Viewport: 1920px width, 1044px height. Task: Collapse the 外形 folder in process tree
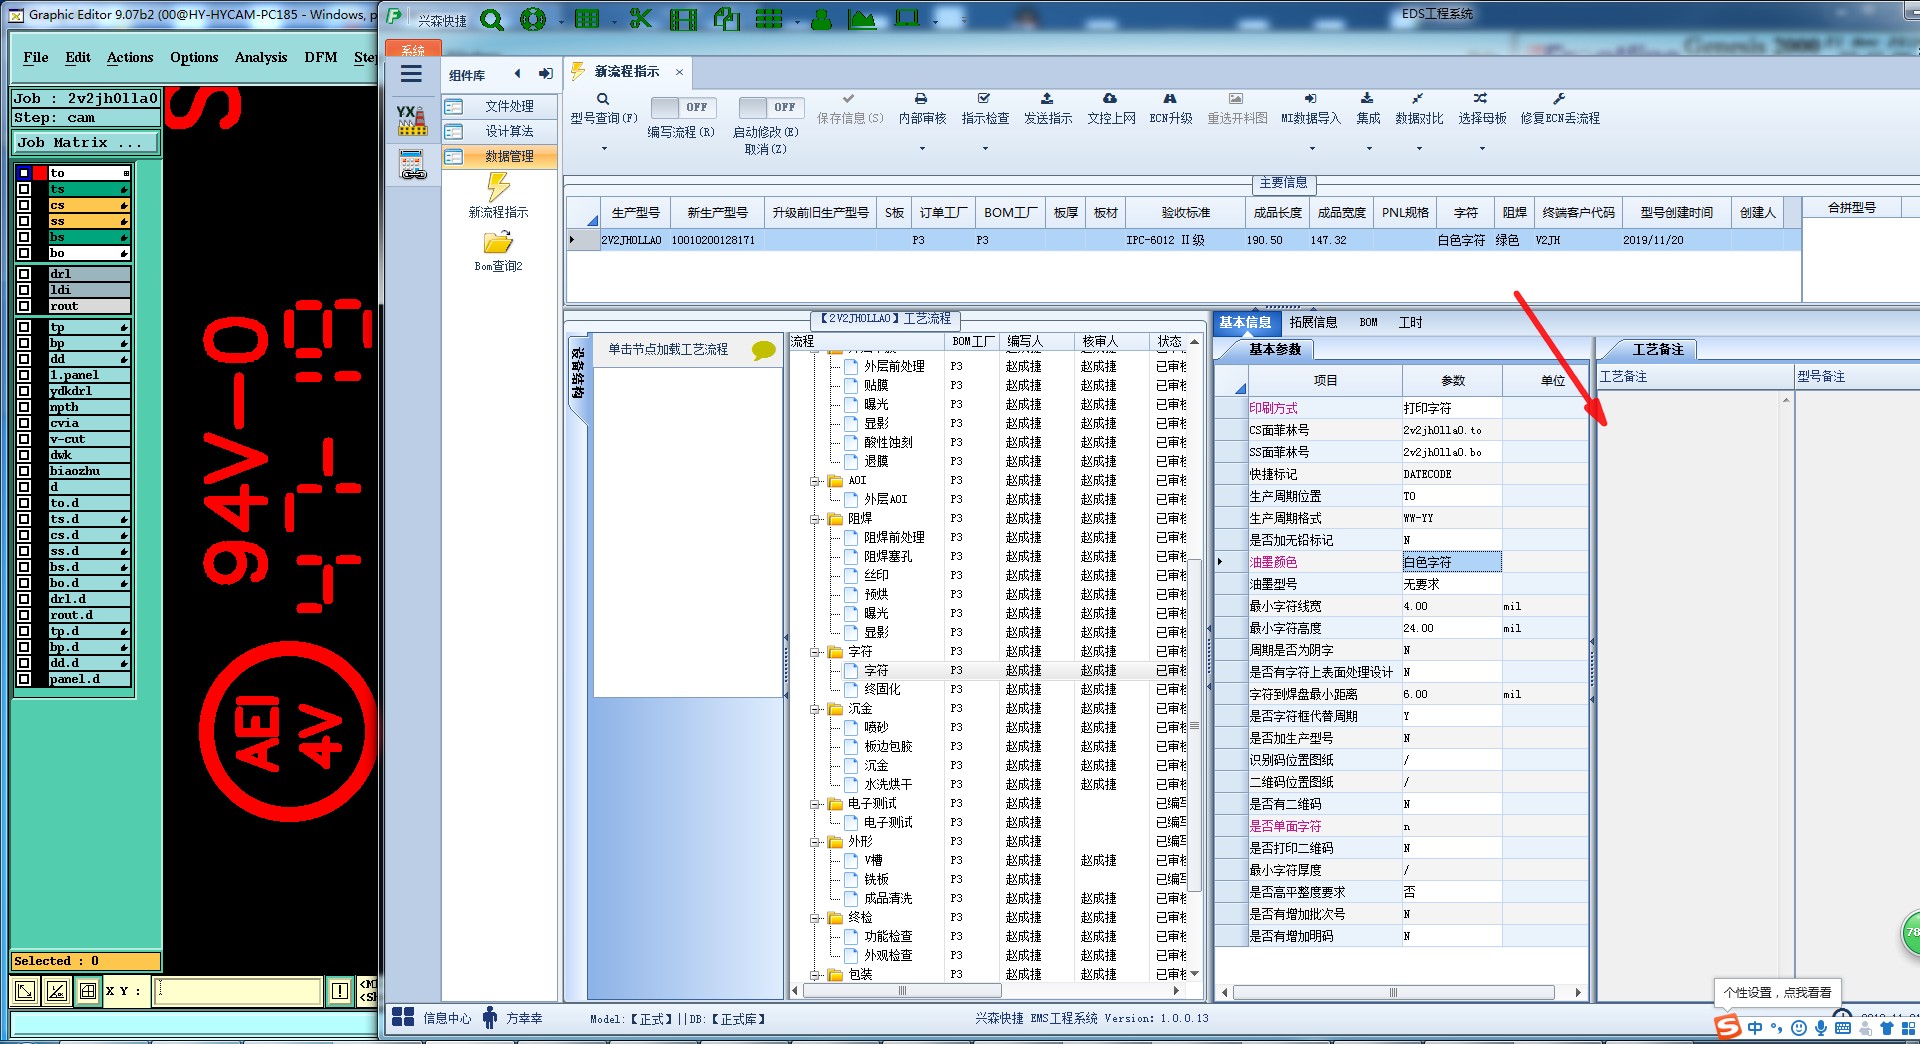(815, 842)
